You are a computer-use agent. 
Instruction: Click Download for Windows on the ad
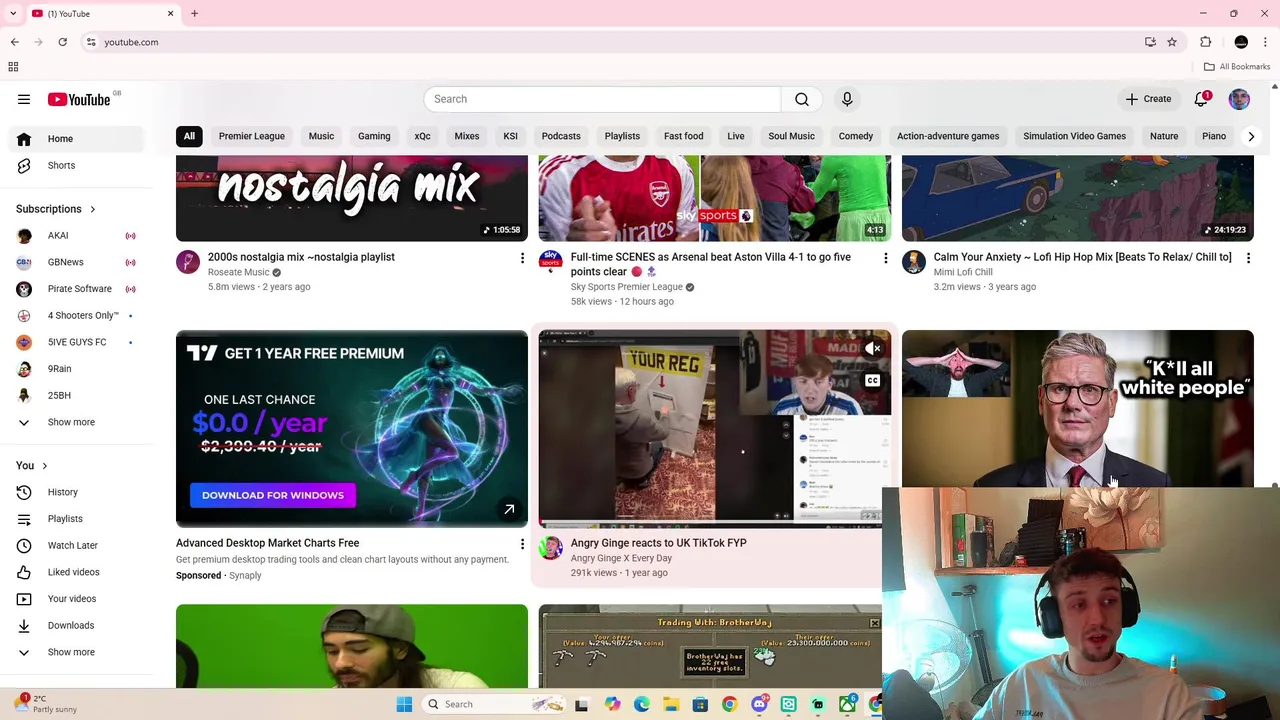click(273, 495)
